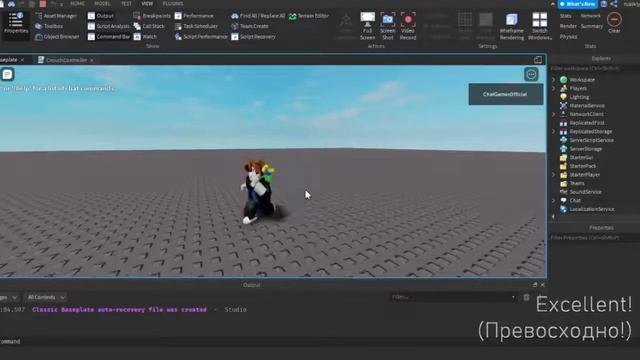The image size is (640, 360).
Task: Click Switch Windows button
Action: (x=540, y=26)
